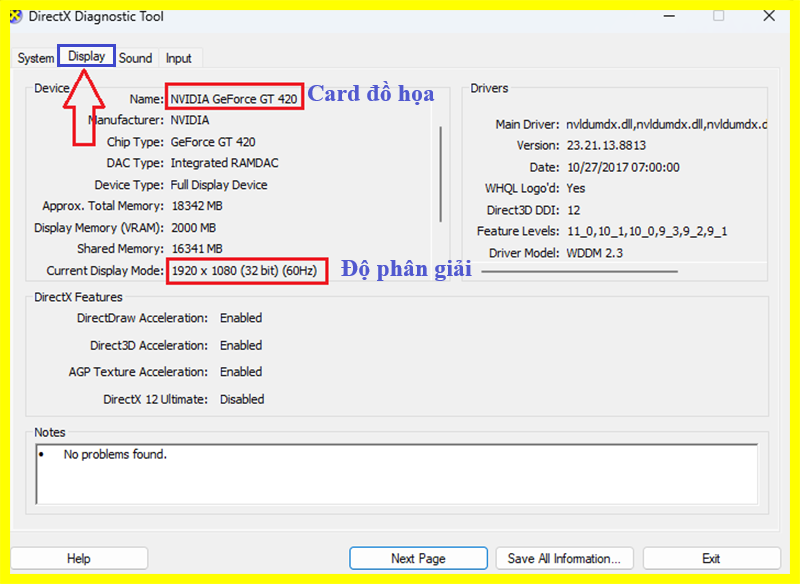This screenshot has height=584, width=800.
Task: Click the driver date 10/27/2017 07:00:00
Action: pyautogui.click(x=623, y=167)
